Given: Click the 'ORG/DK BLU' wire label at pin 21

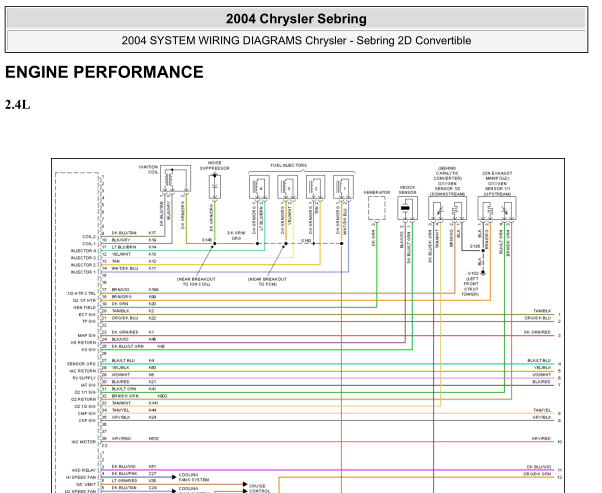Looking at the screenshot, I should tap(125, 318).
